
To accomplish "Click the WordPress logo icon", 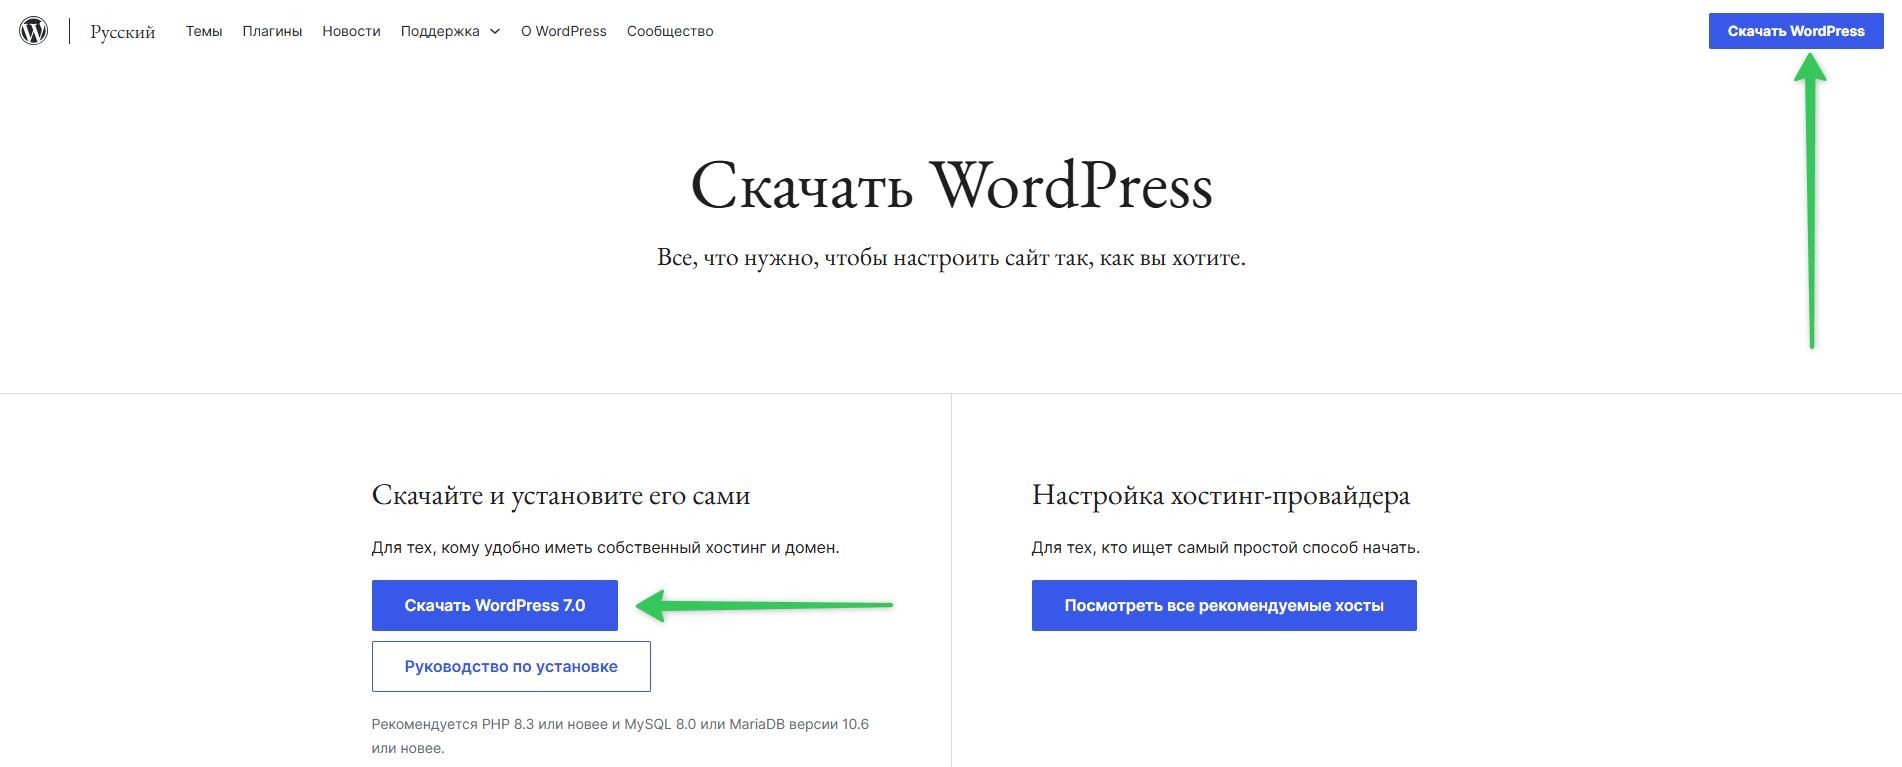I will coord(34,31).
